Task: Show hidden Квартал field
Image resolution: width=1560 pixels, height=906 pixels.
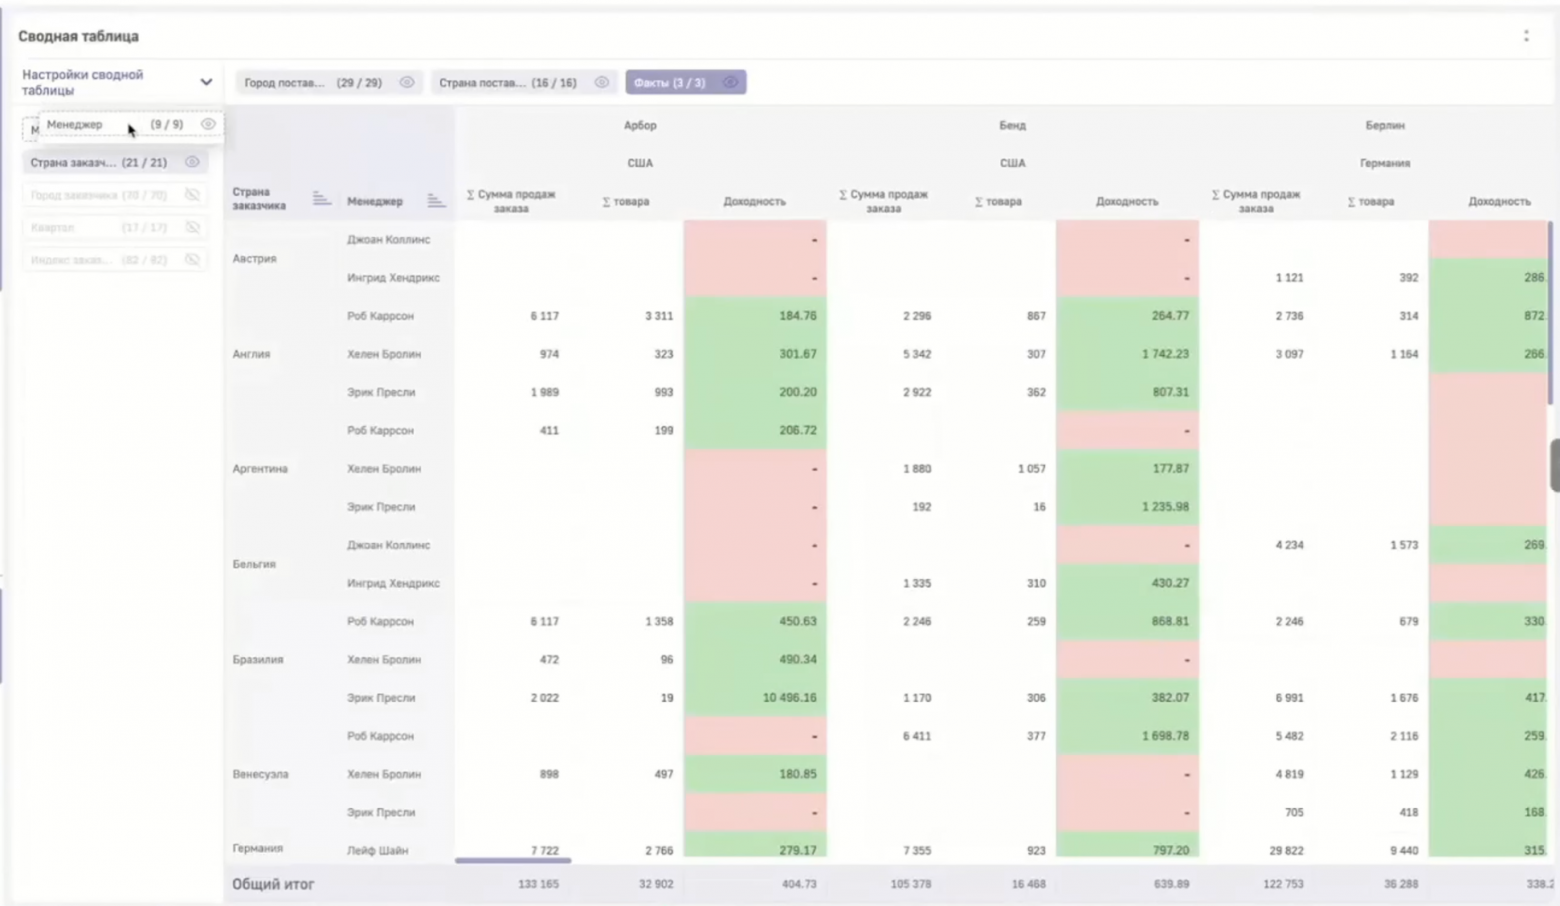Action: click(x=192, y=228)
